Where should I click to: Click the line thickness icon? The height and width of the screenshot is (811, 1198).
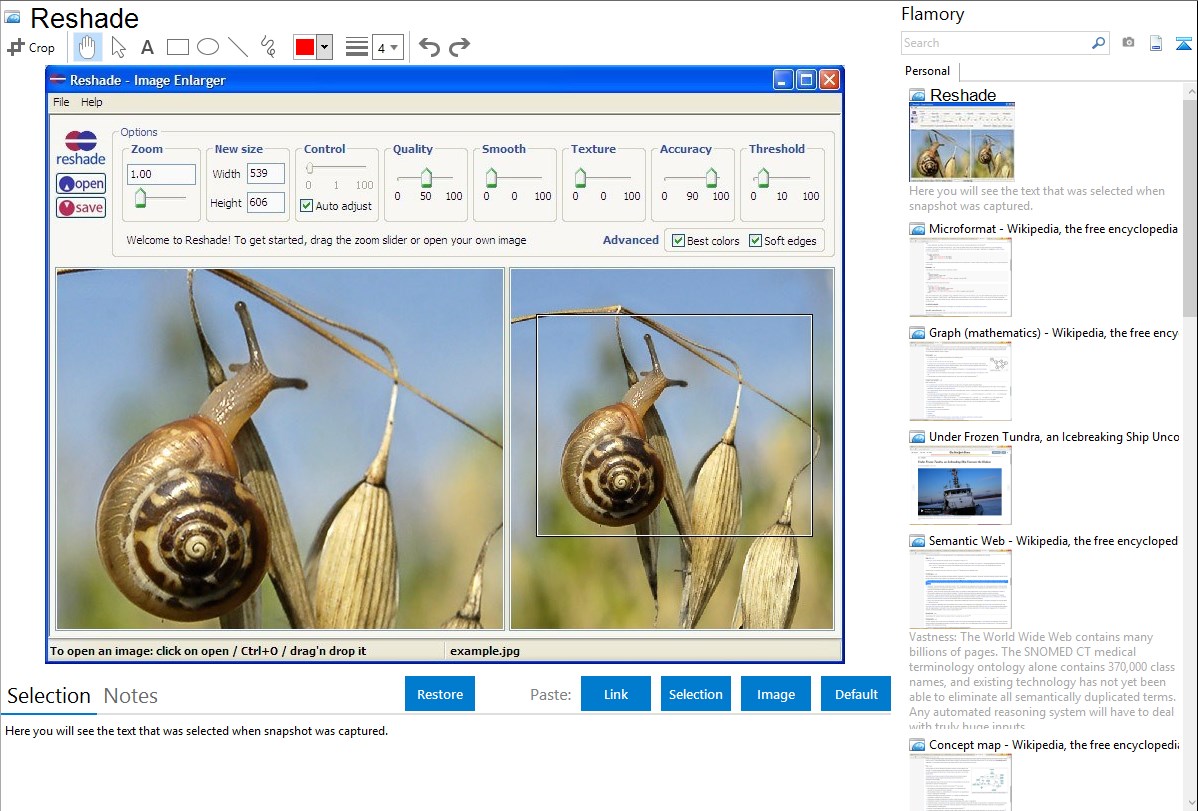pyautogui.click(x=356, y=47)
